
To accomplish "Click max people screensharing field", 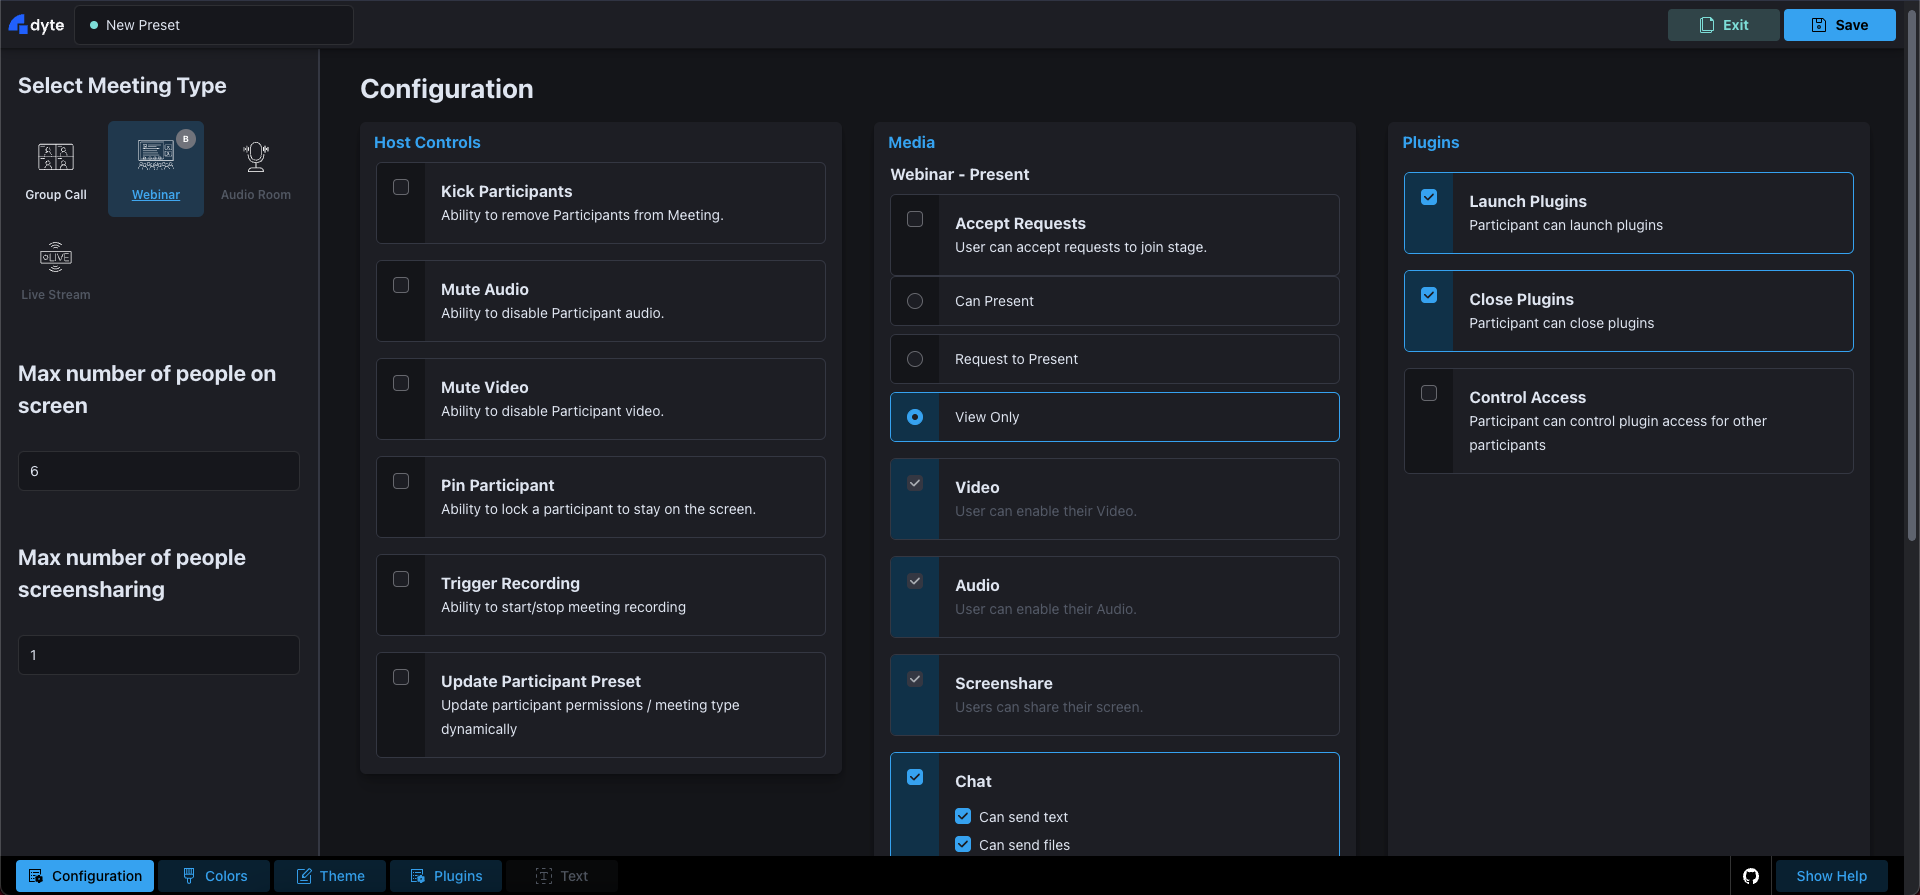I will pos(159,655).
